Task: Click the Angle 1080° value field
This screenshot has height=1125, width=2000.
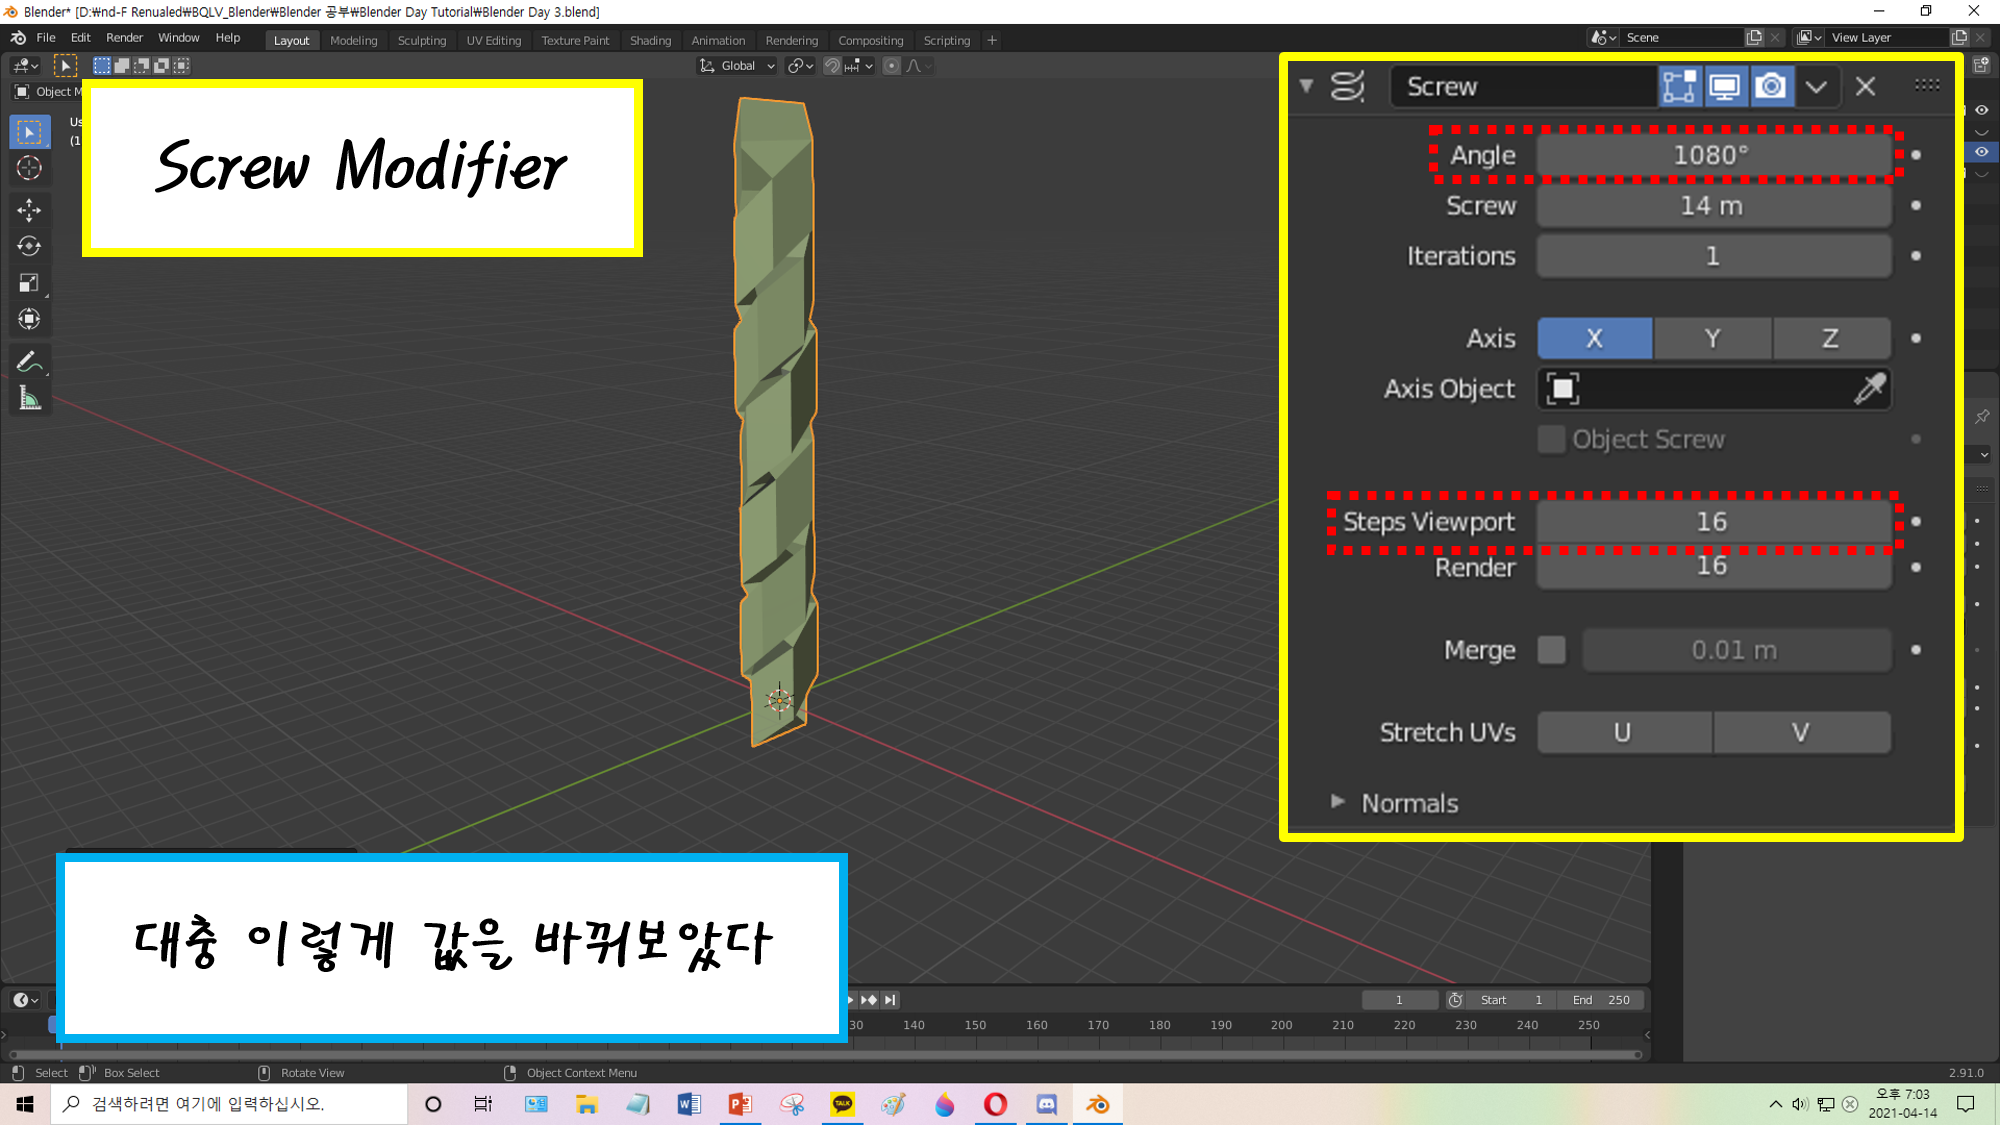Action: (x=1713, y=155)
